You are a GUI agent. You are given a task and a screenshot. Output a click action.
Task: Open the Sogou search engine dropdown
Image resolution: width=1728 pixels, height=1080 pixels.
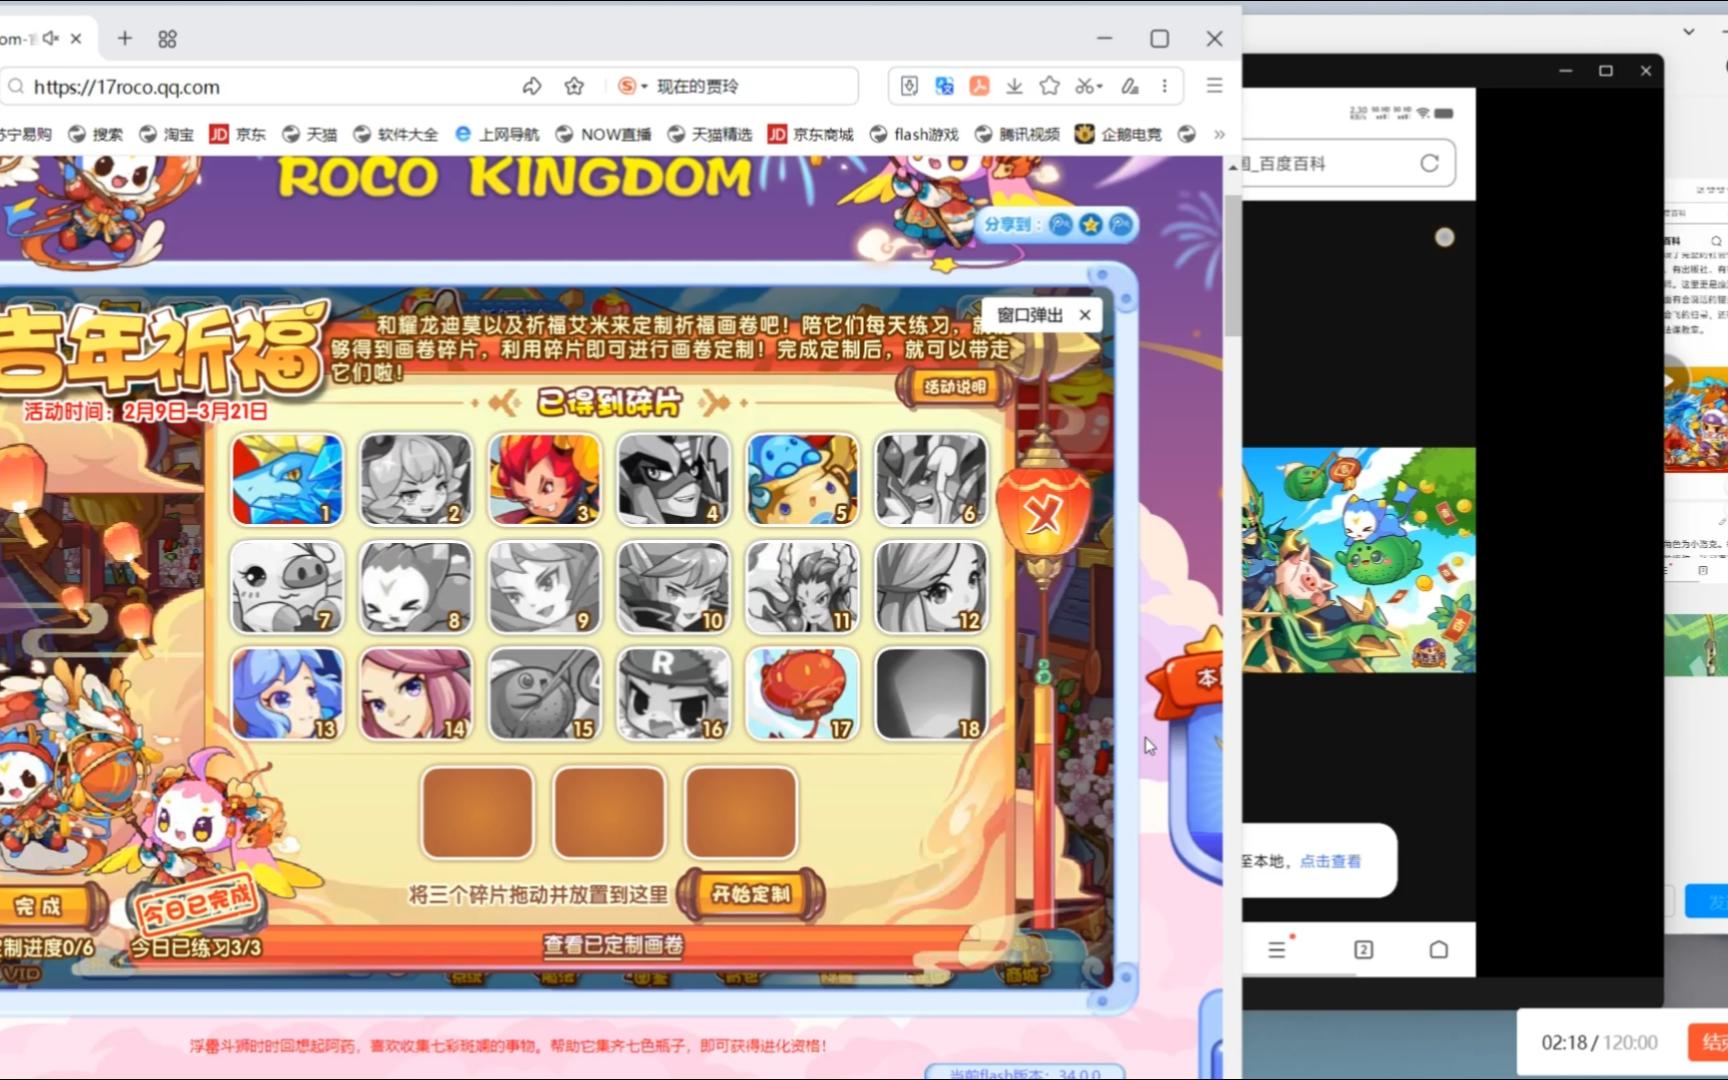point(632,86)
